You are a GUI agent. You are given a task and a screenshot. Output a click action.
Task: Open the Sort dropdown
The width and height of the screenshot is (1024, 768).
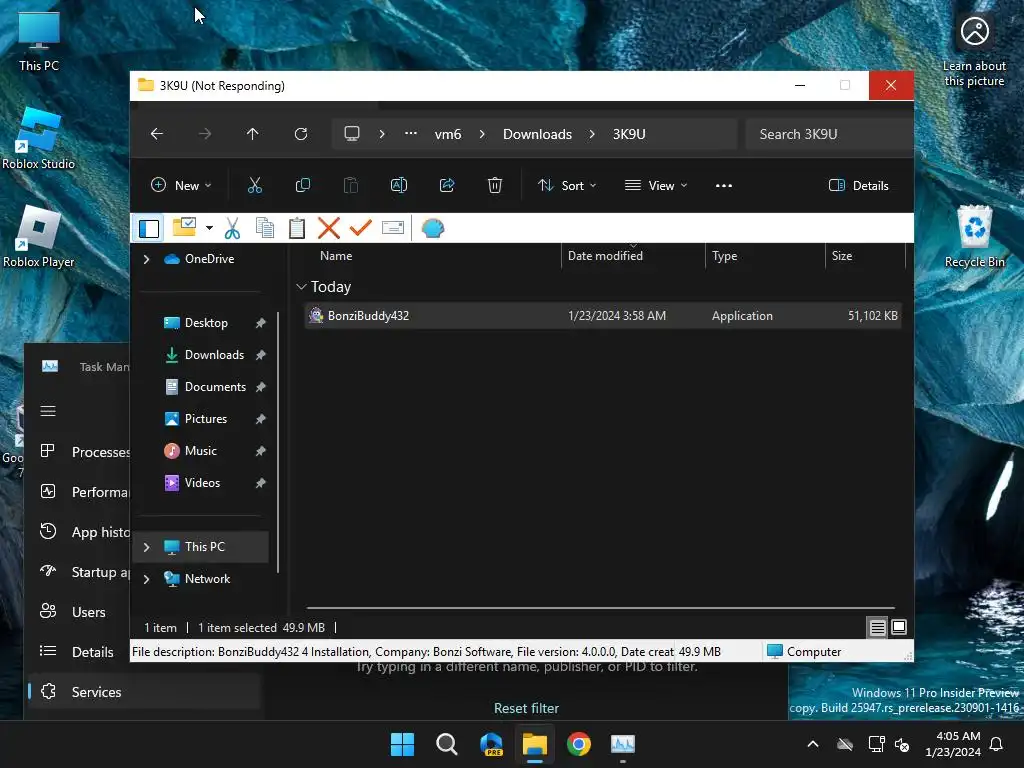click(567, 185)
